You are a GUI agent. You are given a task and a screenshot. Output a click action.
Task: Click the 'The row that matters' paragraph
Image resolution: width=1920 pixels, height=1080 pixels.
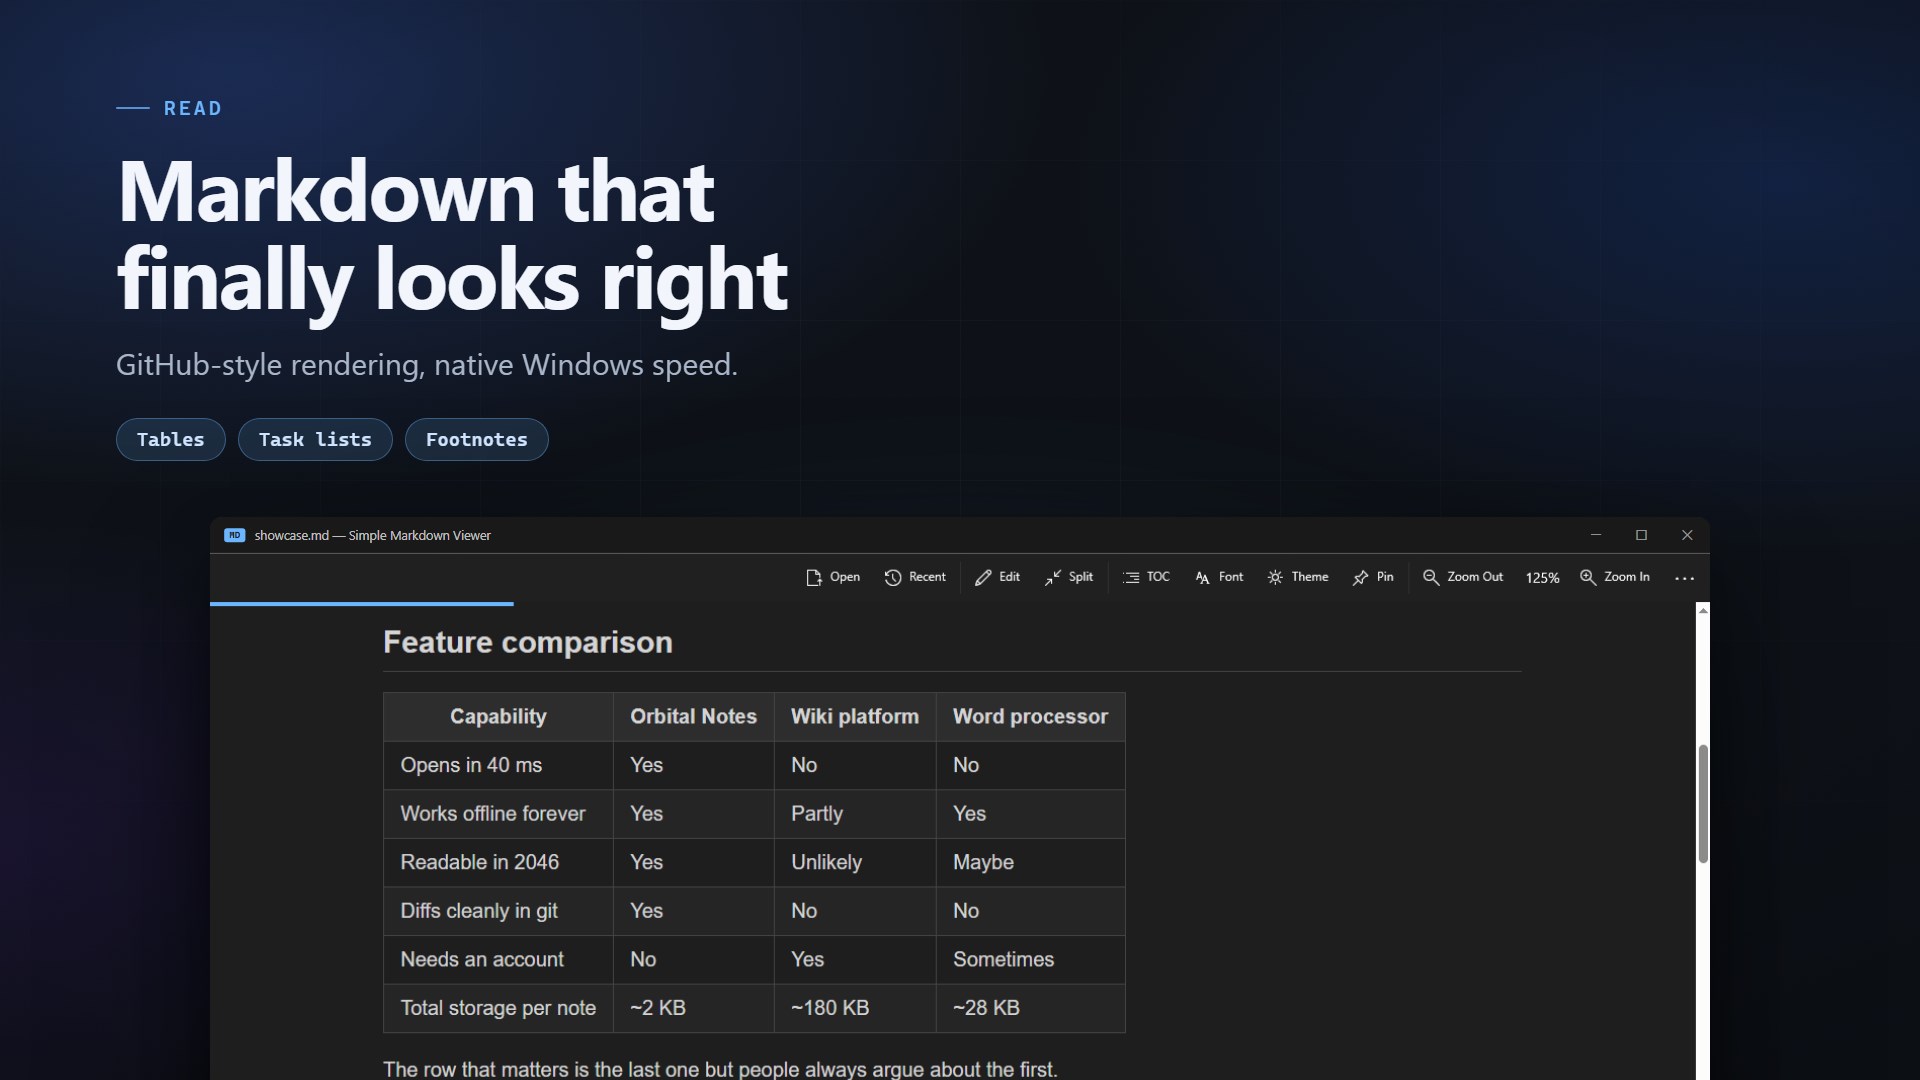(x=720, y=1069)
